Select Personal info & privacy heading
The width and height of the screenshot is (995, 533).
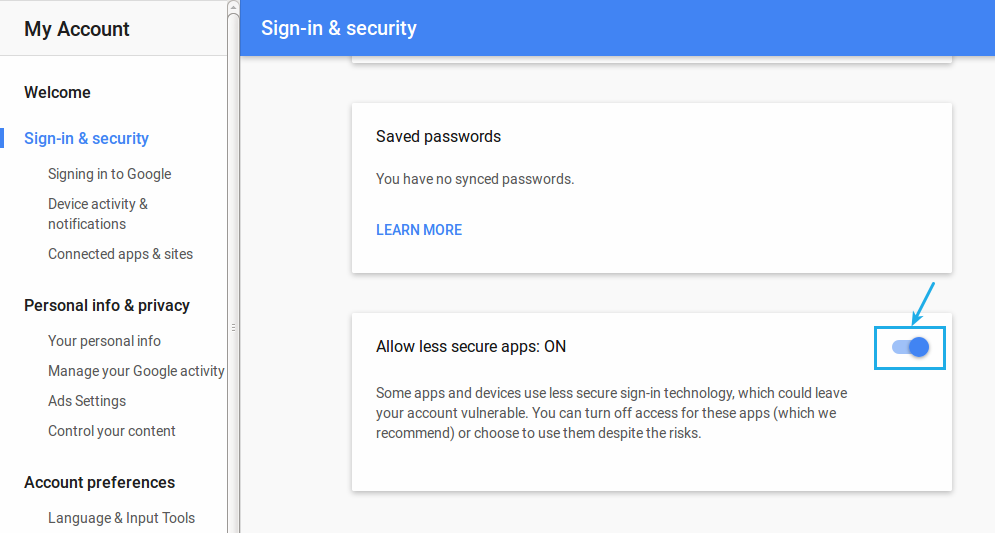coord(107,305)
